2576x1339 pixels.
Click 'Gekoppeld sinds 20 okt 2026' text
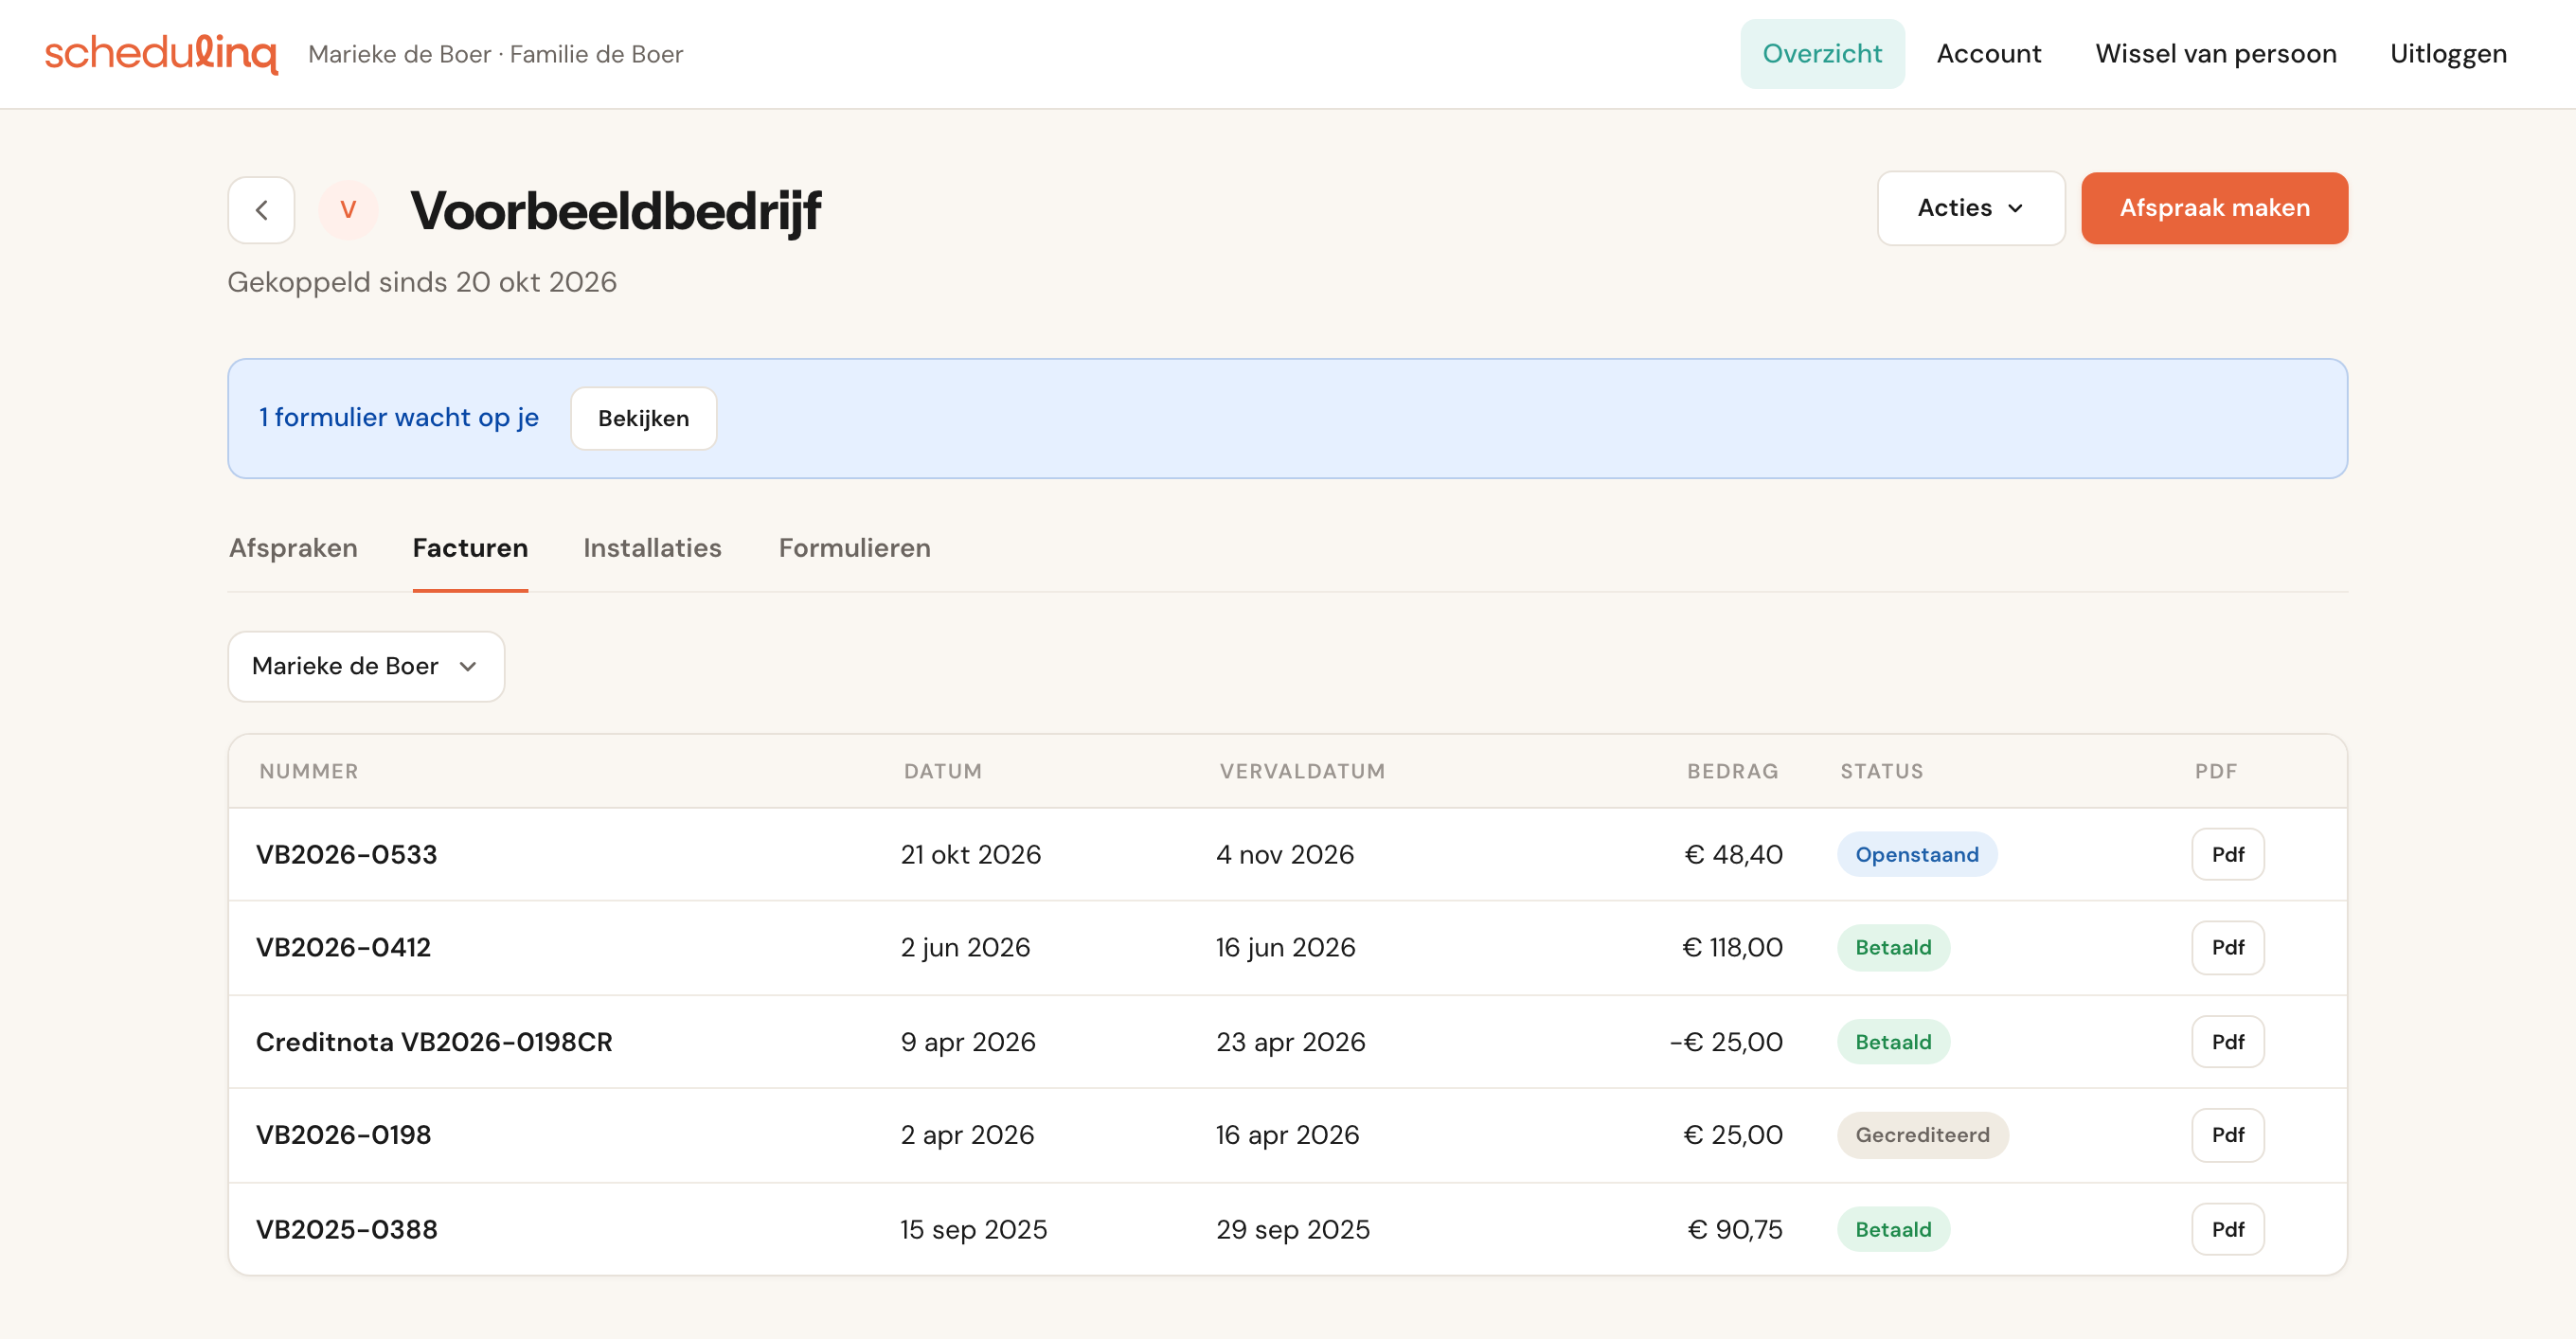click(x=422, y=282)
